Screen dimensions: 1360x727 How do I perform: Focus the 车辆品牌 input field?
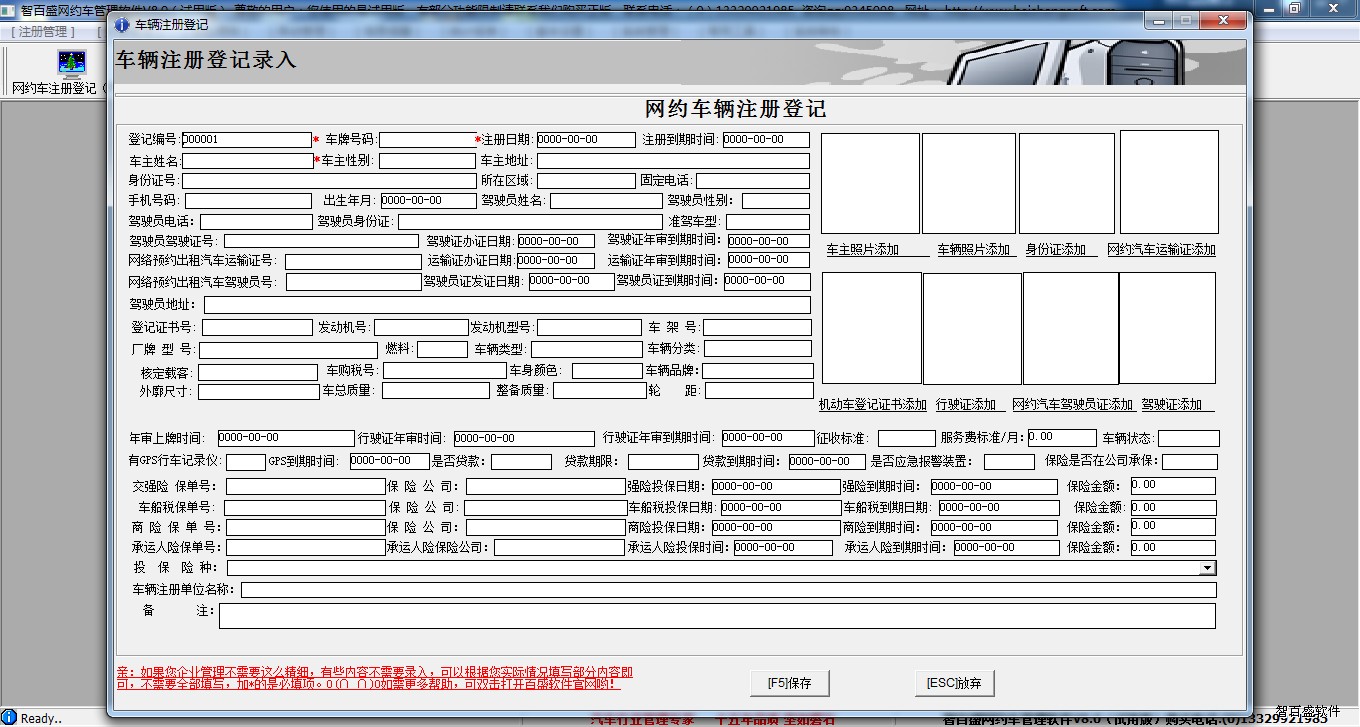[x=757, y=371]
